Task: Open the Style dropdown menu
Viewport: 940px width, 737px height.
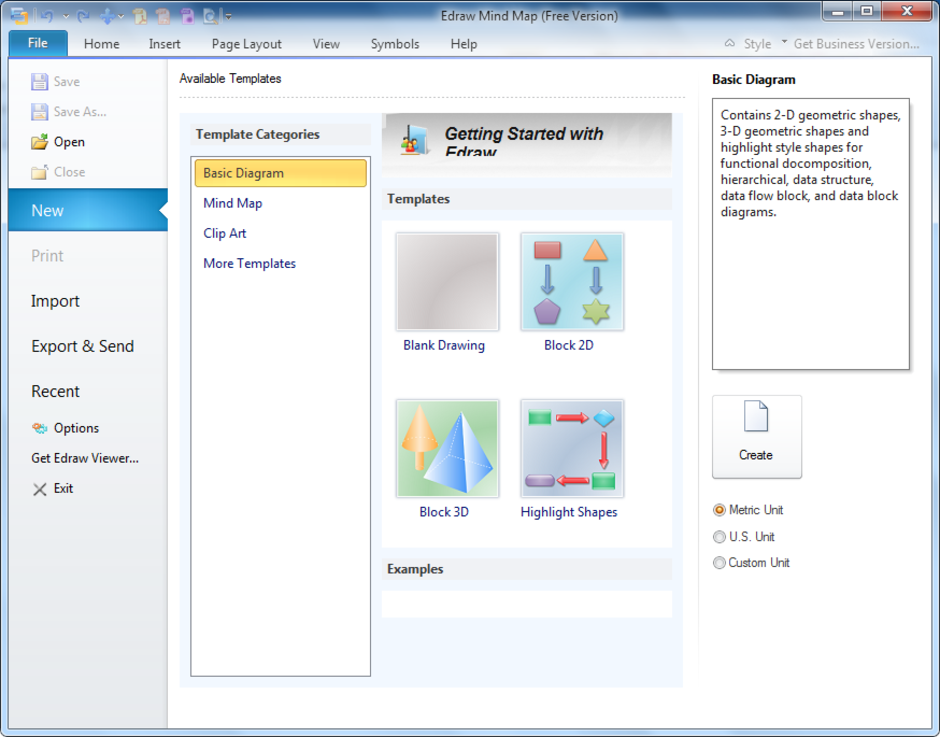Action: click(x=764, y=44)
